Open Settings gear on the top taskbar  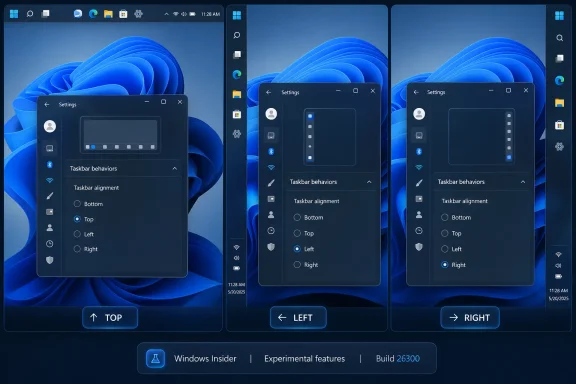tap(138, 14)
